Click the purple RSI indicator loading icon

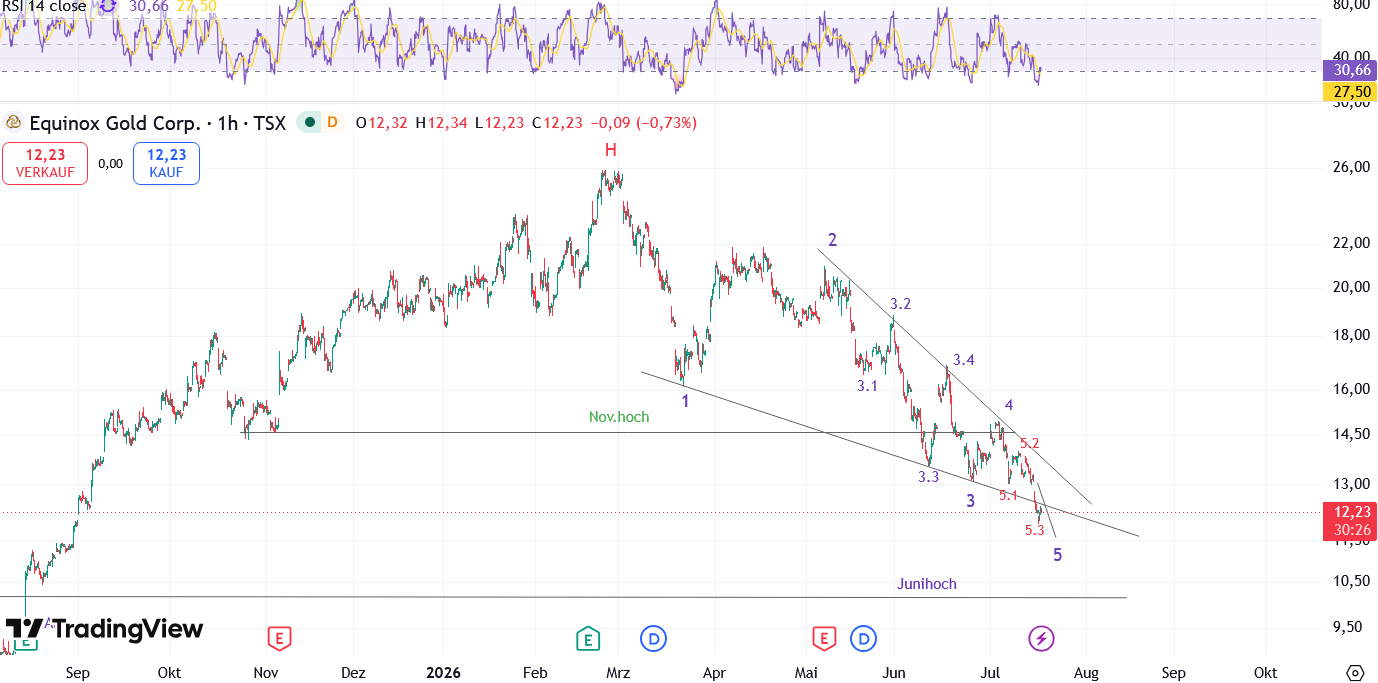[x=107, y=6]
